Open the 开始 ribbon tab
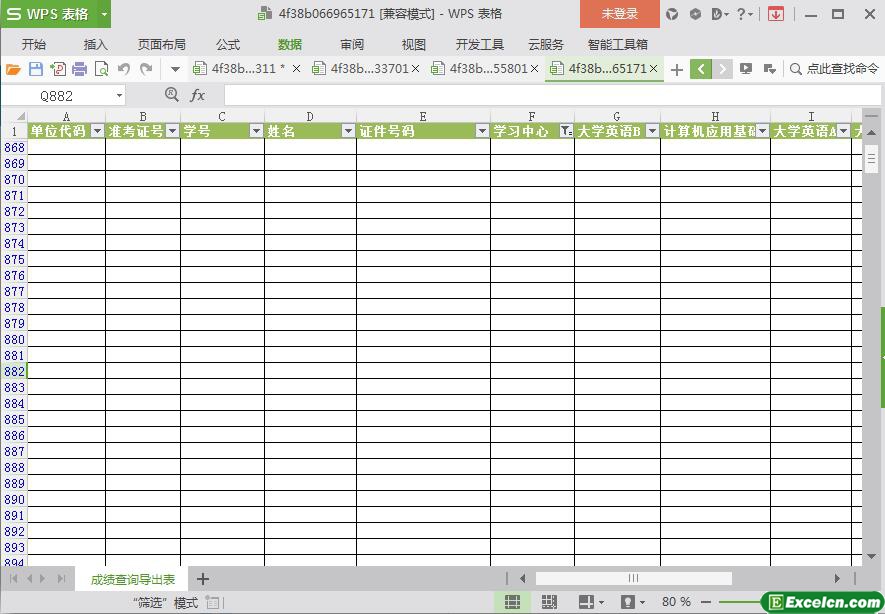This screenshot has height=614, width=885. pos(34,45)
